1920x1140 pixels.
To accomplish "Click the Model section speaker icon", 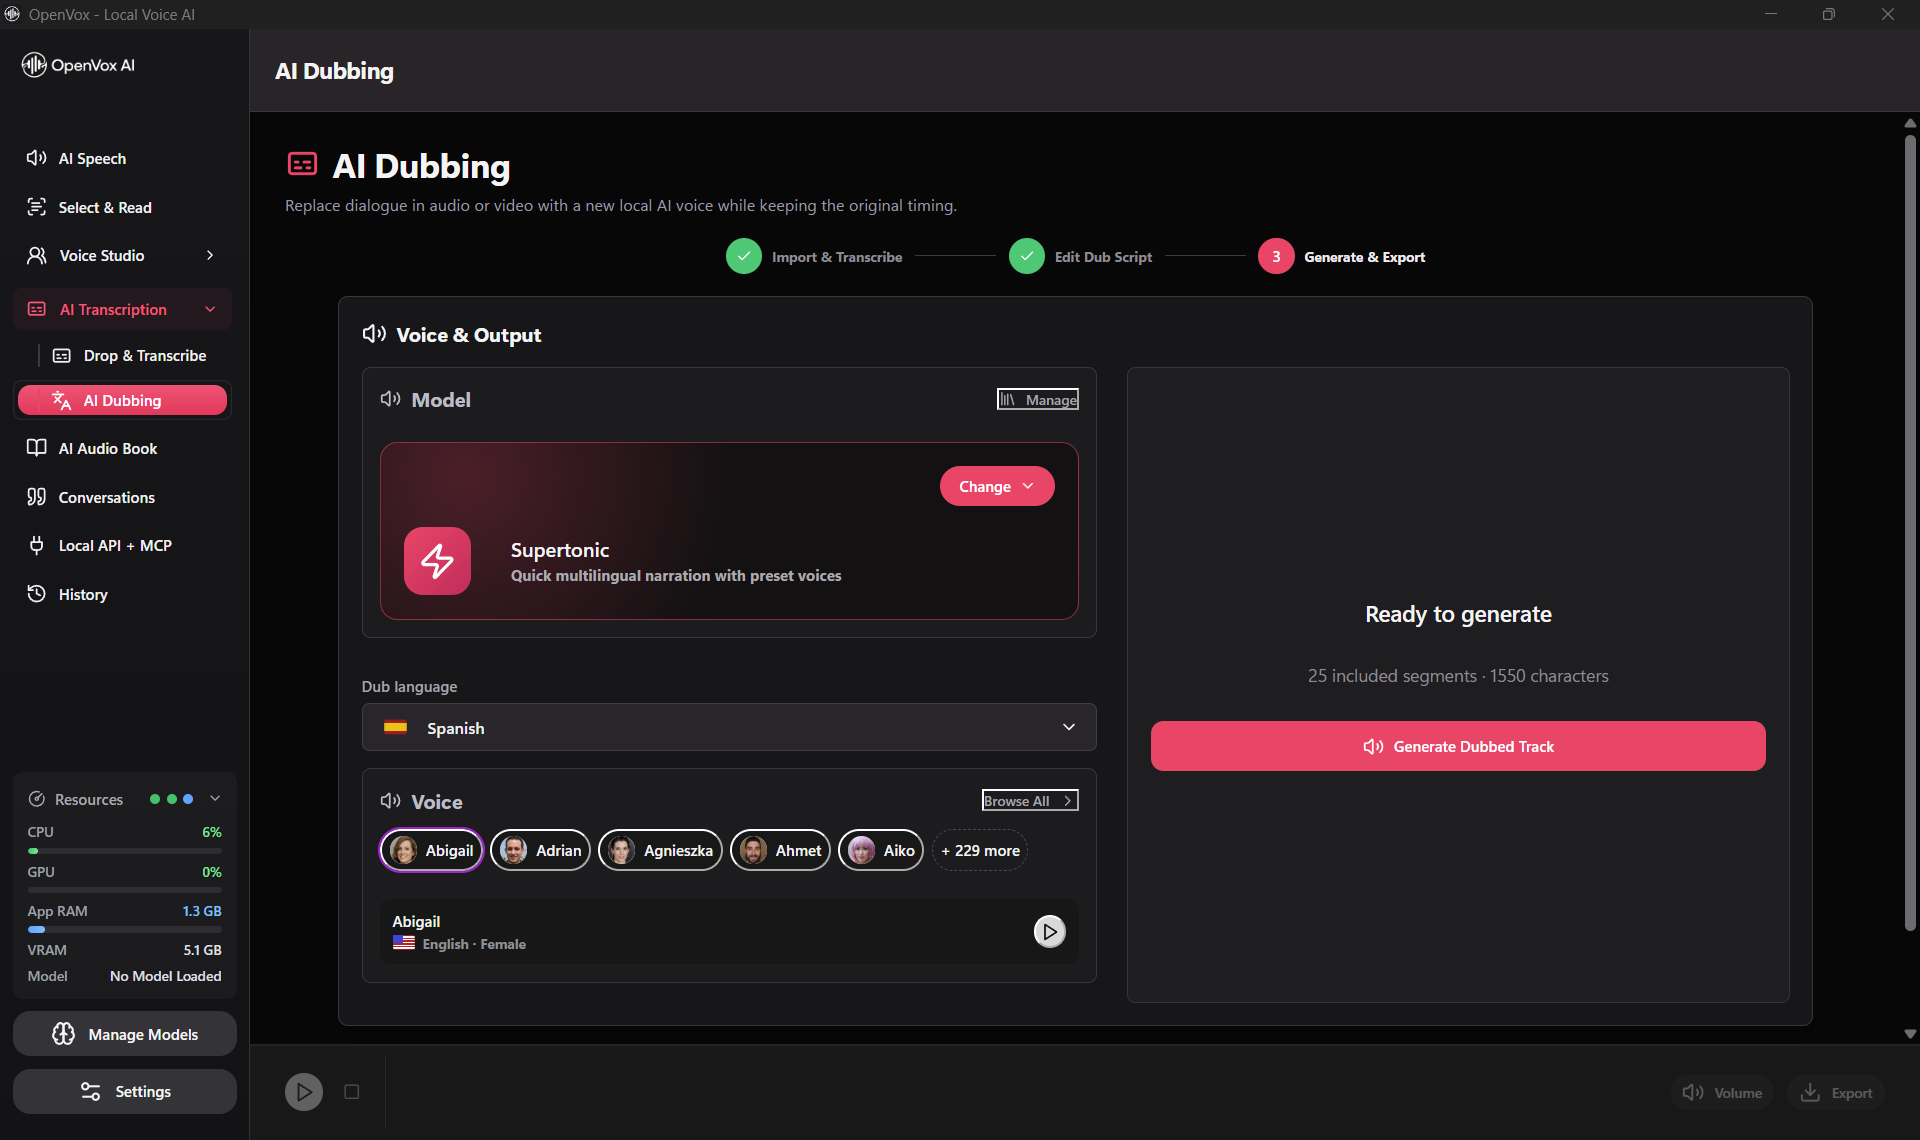I will click(x=391, y=399).
